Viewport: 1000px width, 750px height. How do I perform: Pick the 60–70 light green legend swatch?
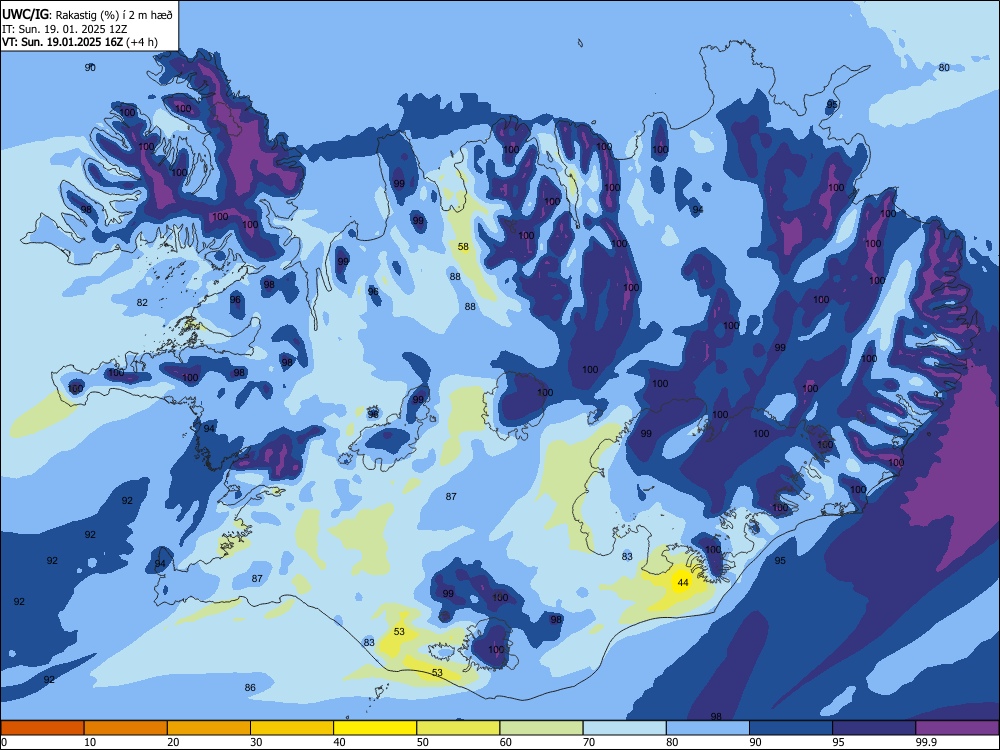[x=541, y=728]
